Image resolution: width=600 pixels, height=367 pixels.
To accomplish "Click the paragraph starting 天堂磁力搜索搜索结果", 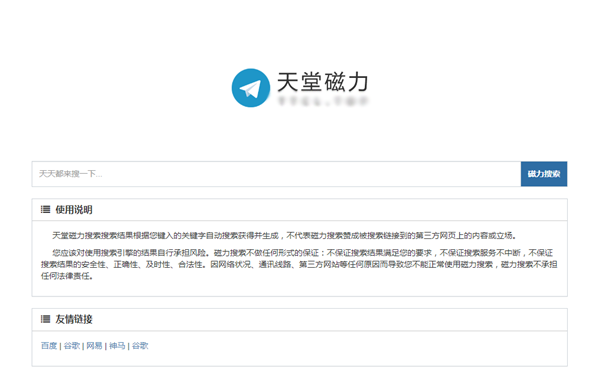I will click(x=284, y=236).
